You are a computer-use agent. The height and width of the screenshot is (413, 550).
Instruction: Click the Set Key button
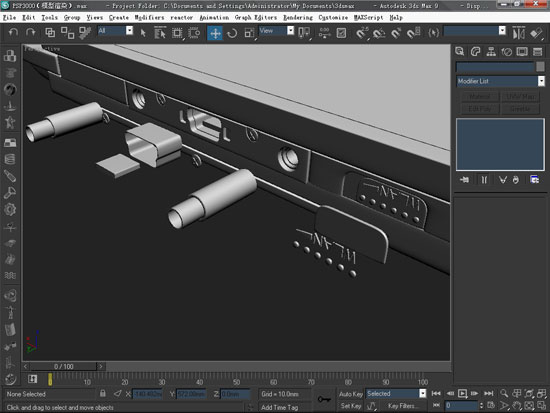[x=351, y=406]
